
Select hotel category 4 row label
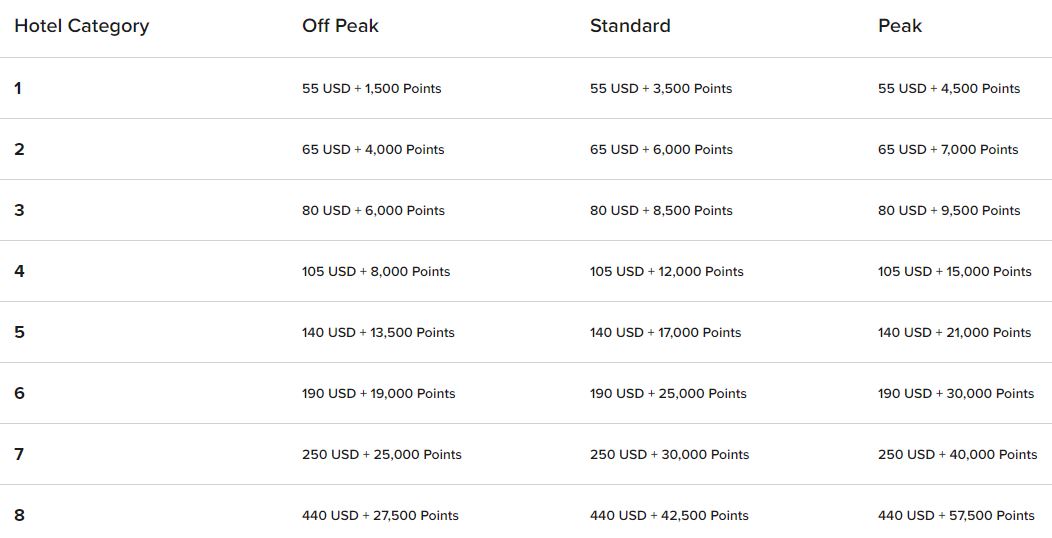19,271
